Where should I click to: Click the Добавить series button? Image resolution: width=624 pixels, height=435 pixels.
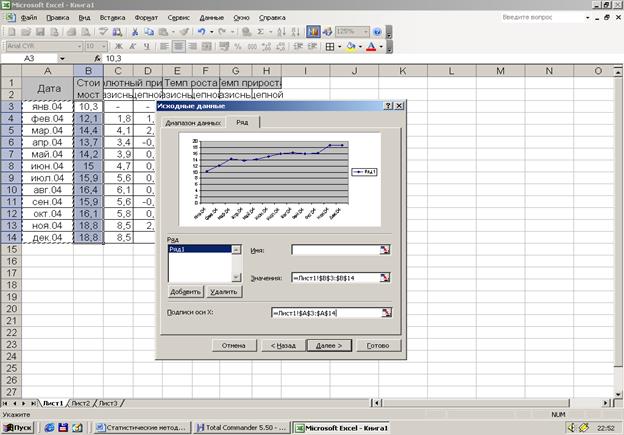[184, 291]
